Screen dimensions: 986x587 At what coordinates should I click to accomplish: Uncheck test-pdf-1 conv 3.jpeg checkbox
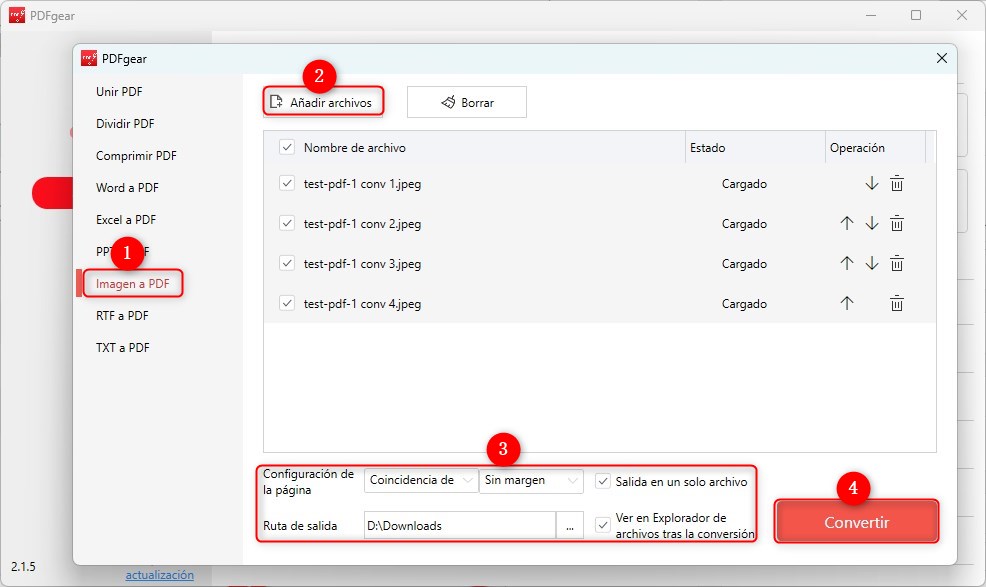click(x=287, y=264)
